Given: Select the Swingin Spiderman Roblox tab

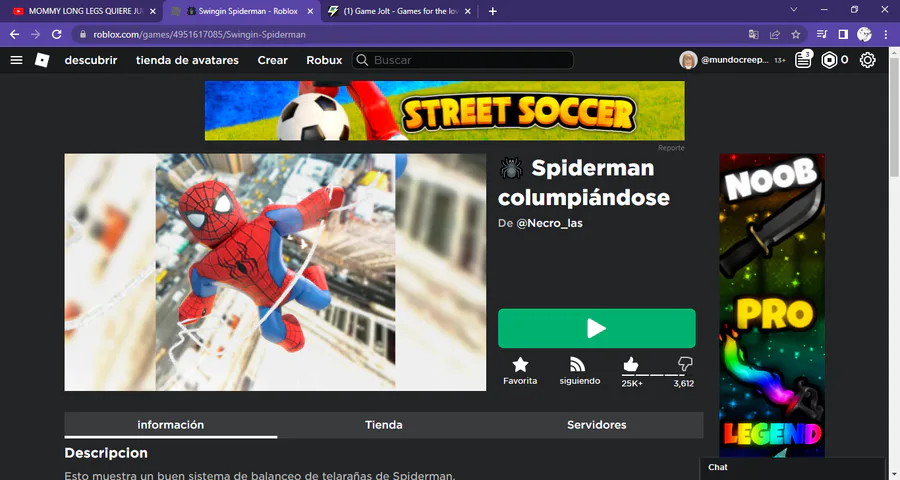Looking at the screenshot, I should (x=242, y=11).
